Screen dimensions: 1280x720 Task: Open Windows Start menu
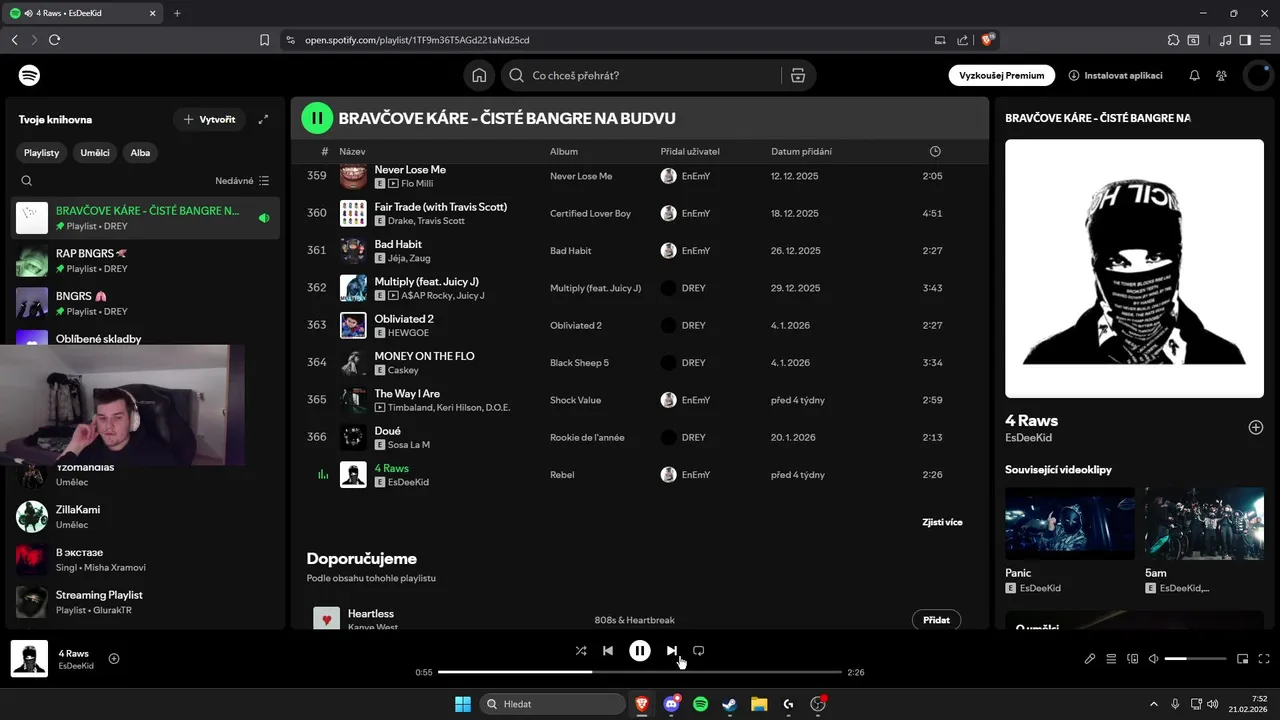pos(463,704)
